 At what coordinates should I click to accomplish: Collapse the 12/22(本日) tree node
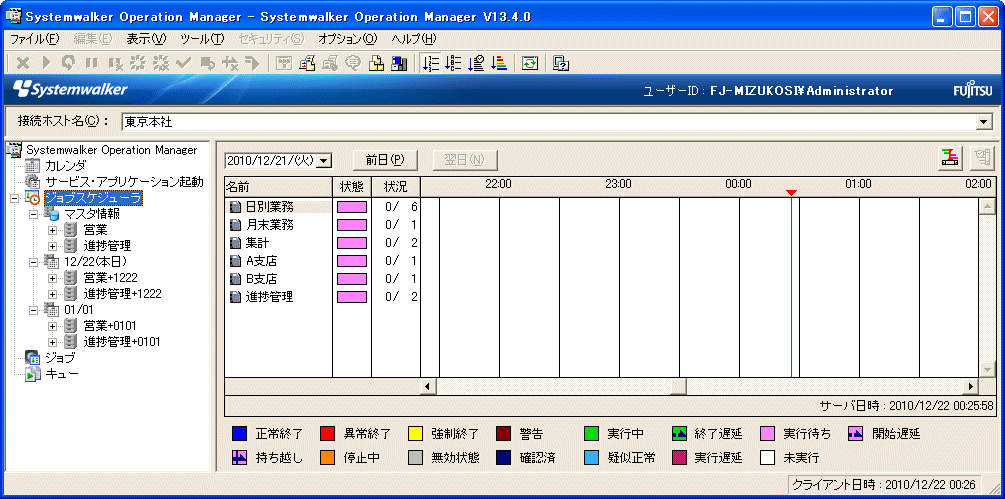click(x=34, y=262)
